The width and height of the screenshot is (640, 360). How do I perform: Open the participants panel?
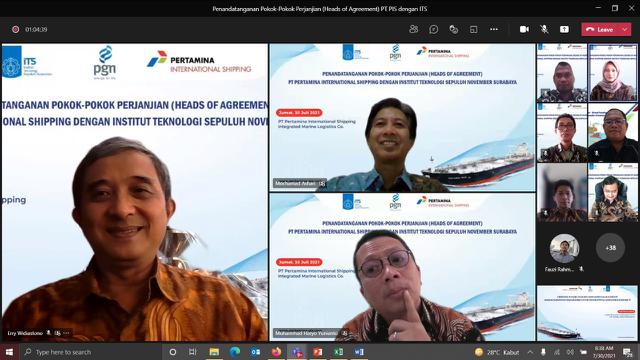[413, 29]
